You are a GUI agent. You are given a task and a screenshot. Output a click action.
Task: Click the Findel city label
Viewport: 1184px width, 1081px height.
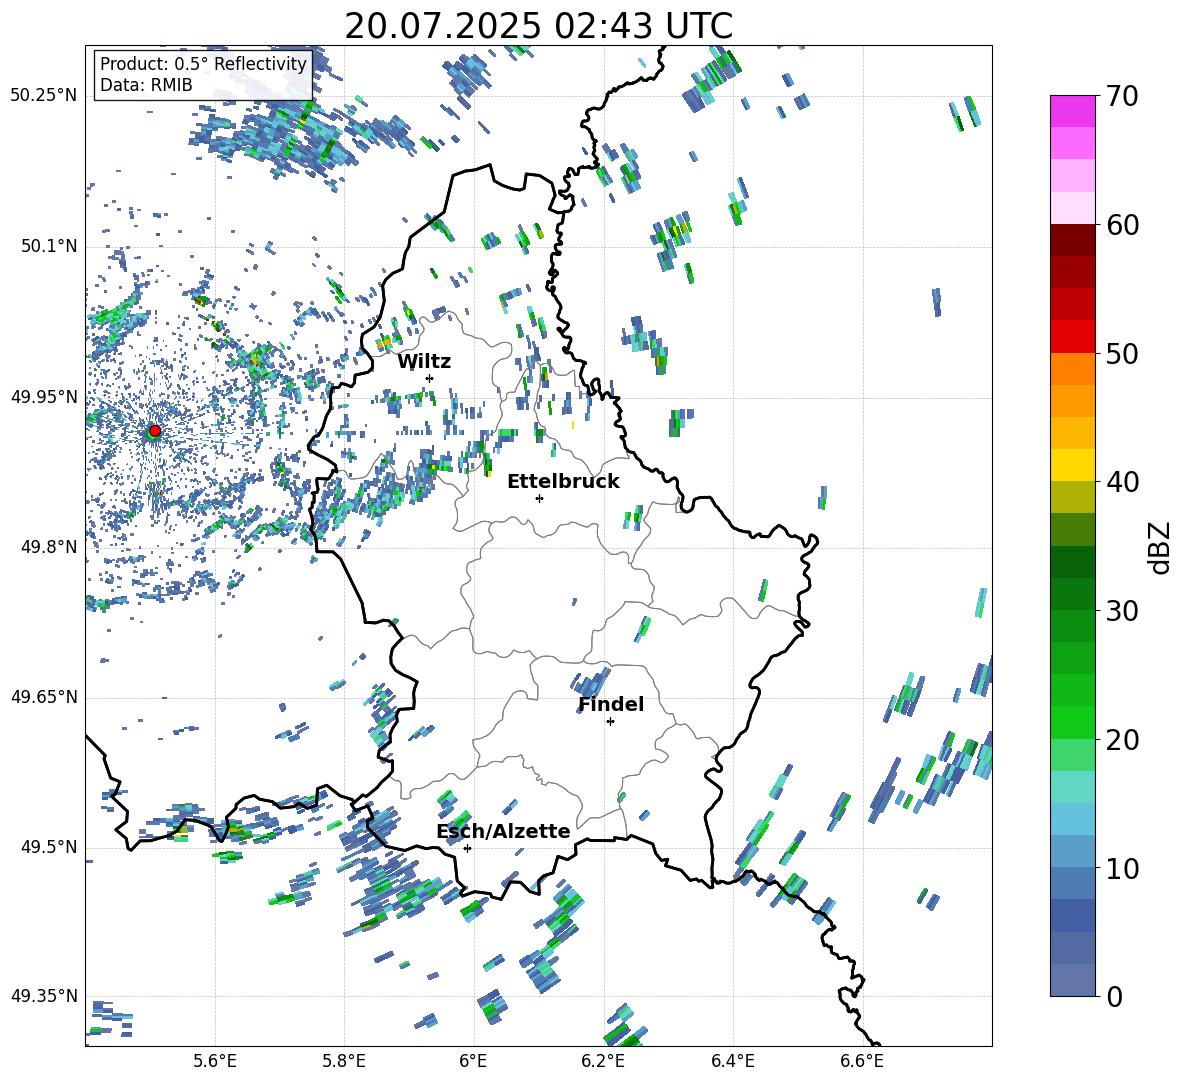[x=611, y=704]
